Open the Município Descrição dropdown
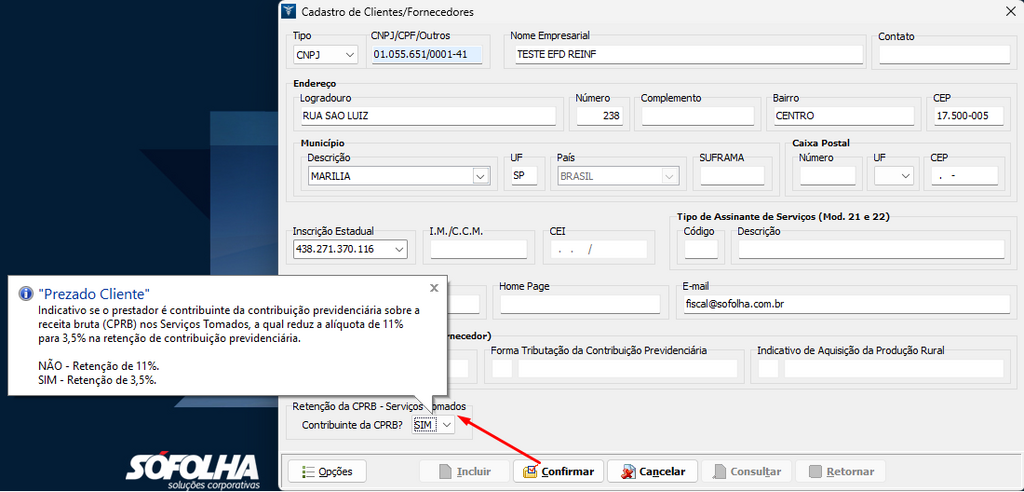Image resolution: width=1024 pixels, height=492 pixels. (480, 176)
